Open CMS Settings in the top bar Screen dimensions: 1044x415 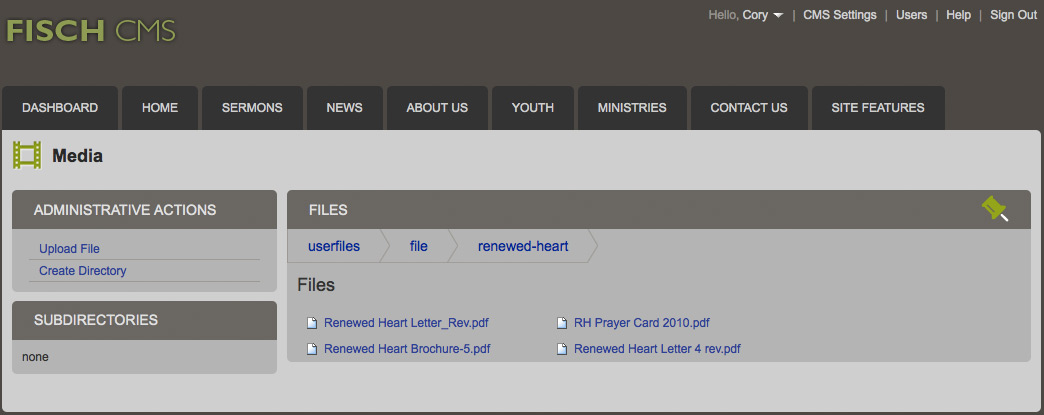(840, 15)
